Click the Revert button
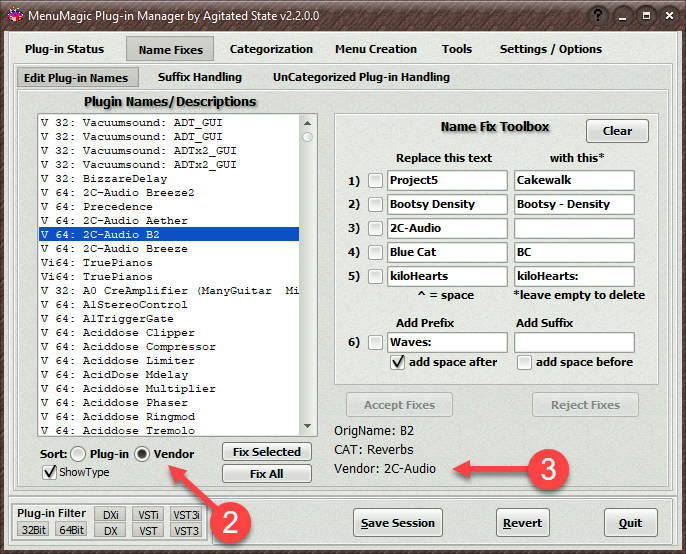Viewport: 686px width, 554px height. [522, 522]
